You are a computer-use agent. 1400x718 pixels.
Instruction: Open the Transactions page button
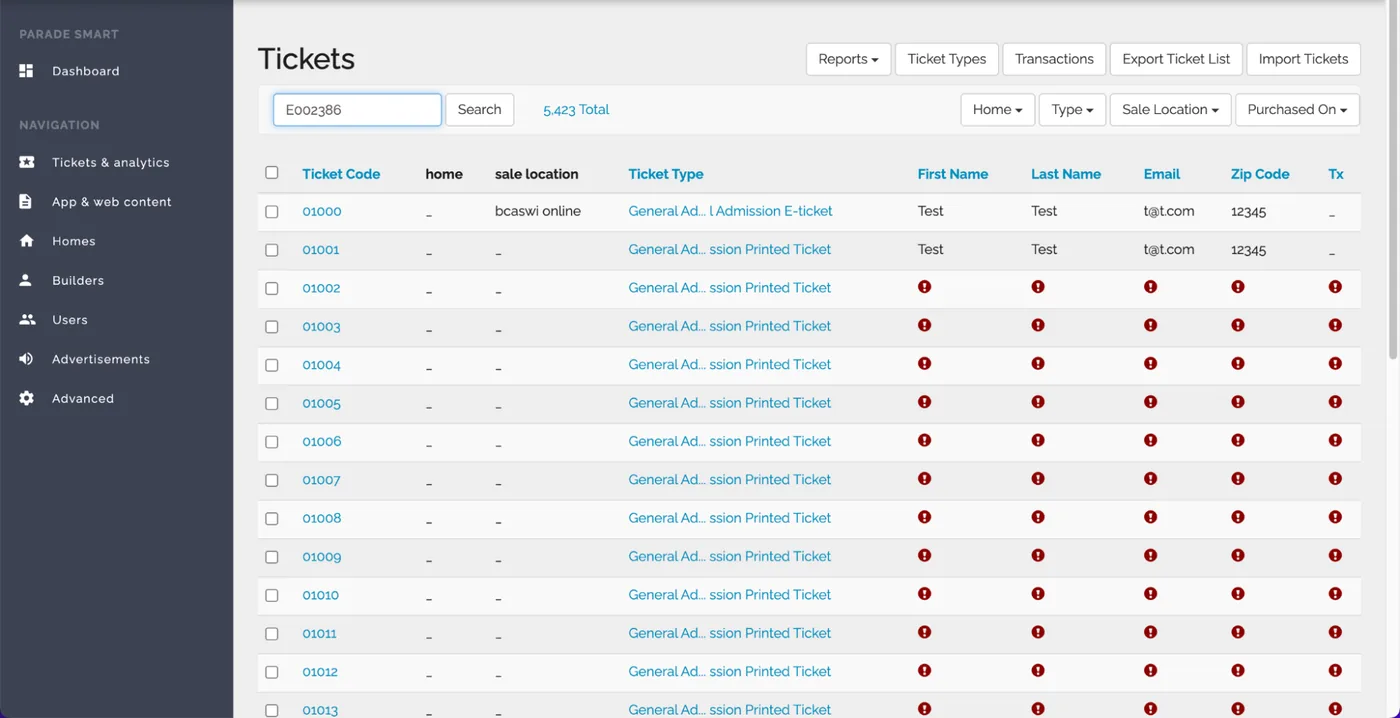pyautogui.click(x=1054, y=59)
